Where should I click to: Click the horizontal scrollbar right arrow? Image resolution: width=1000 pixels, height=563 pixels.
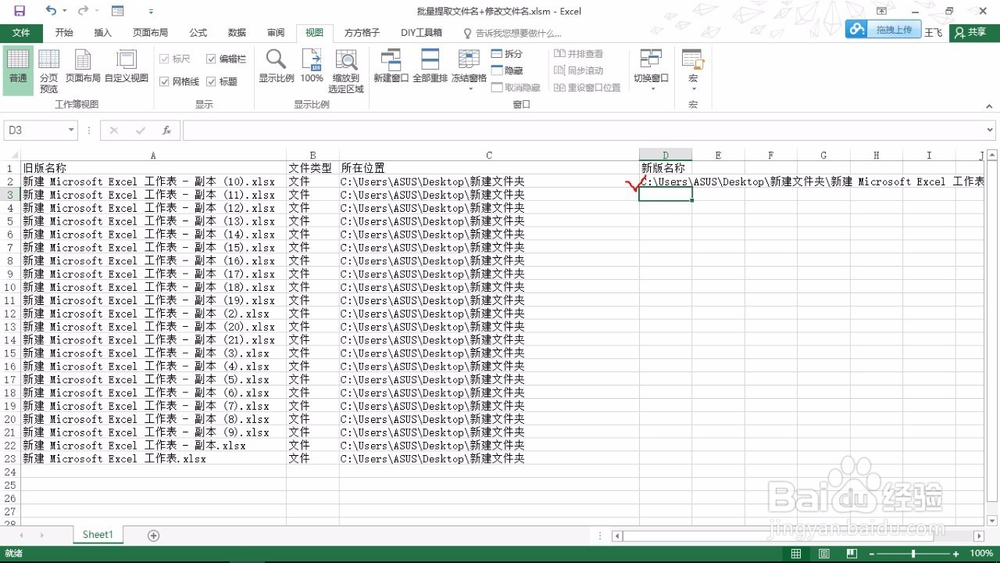point(979,536)
